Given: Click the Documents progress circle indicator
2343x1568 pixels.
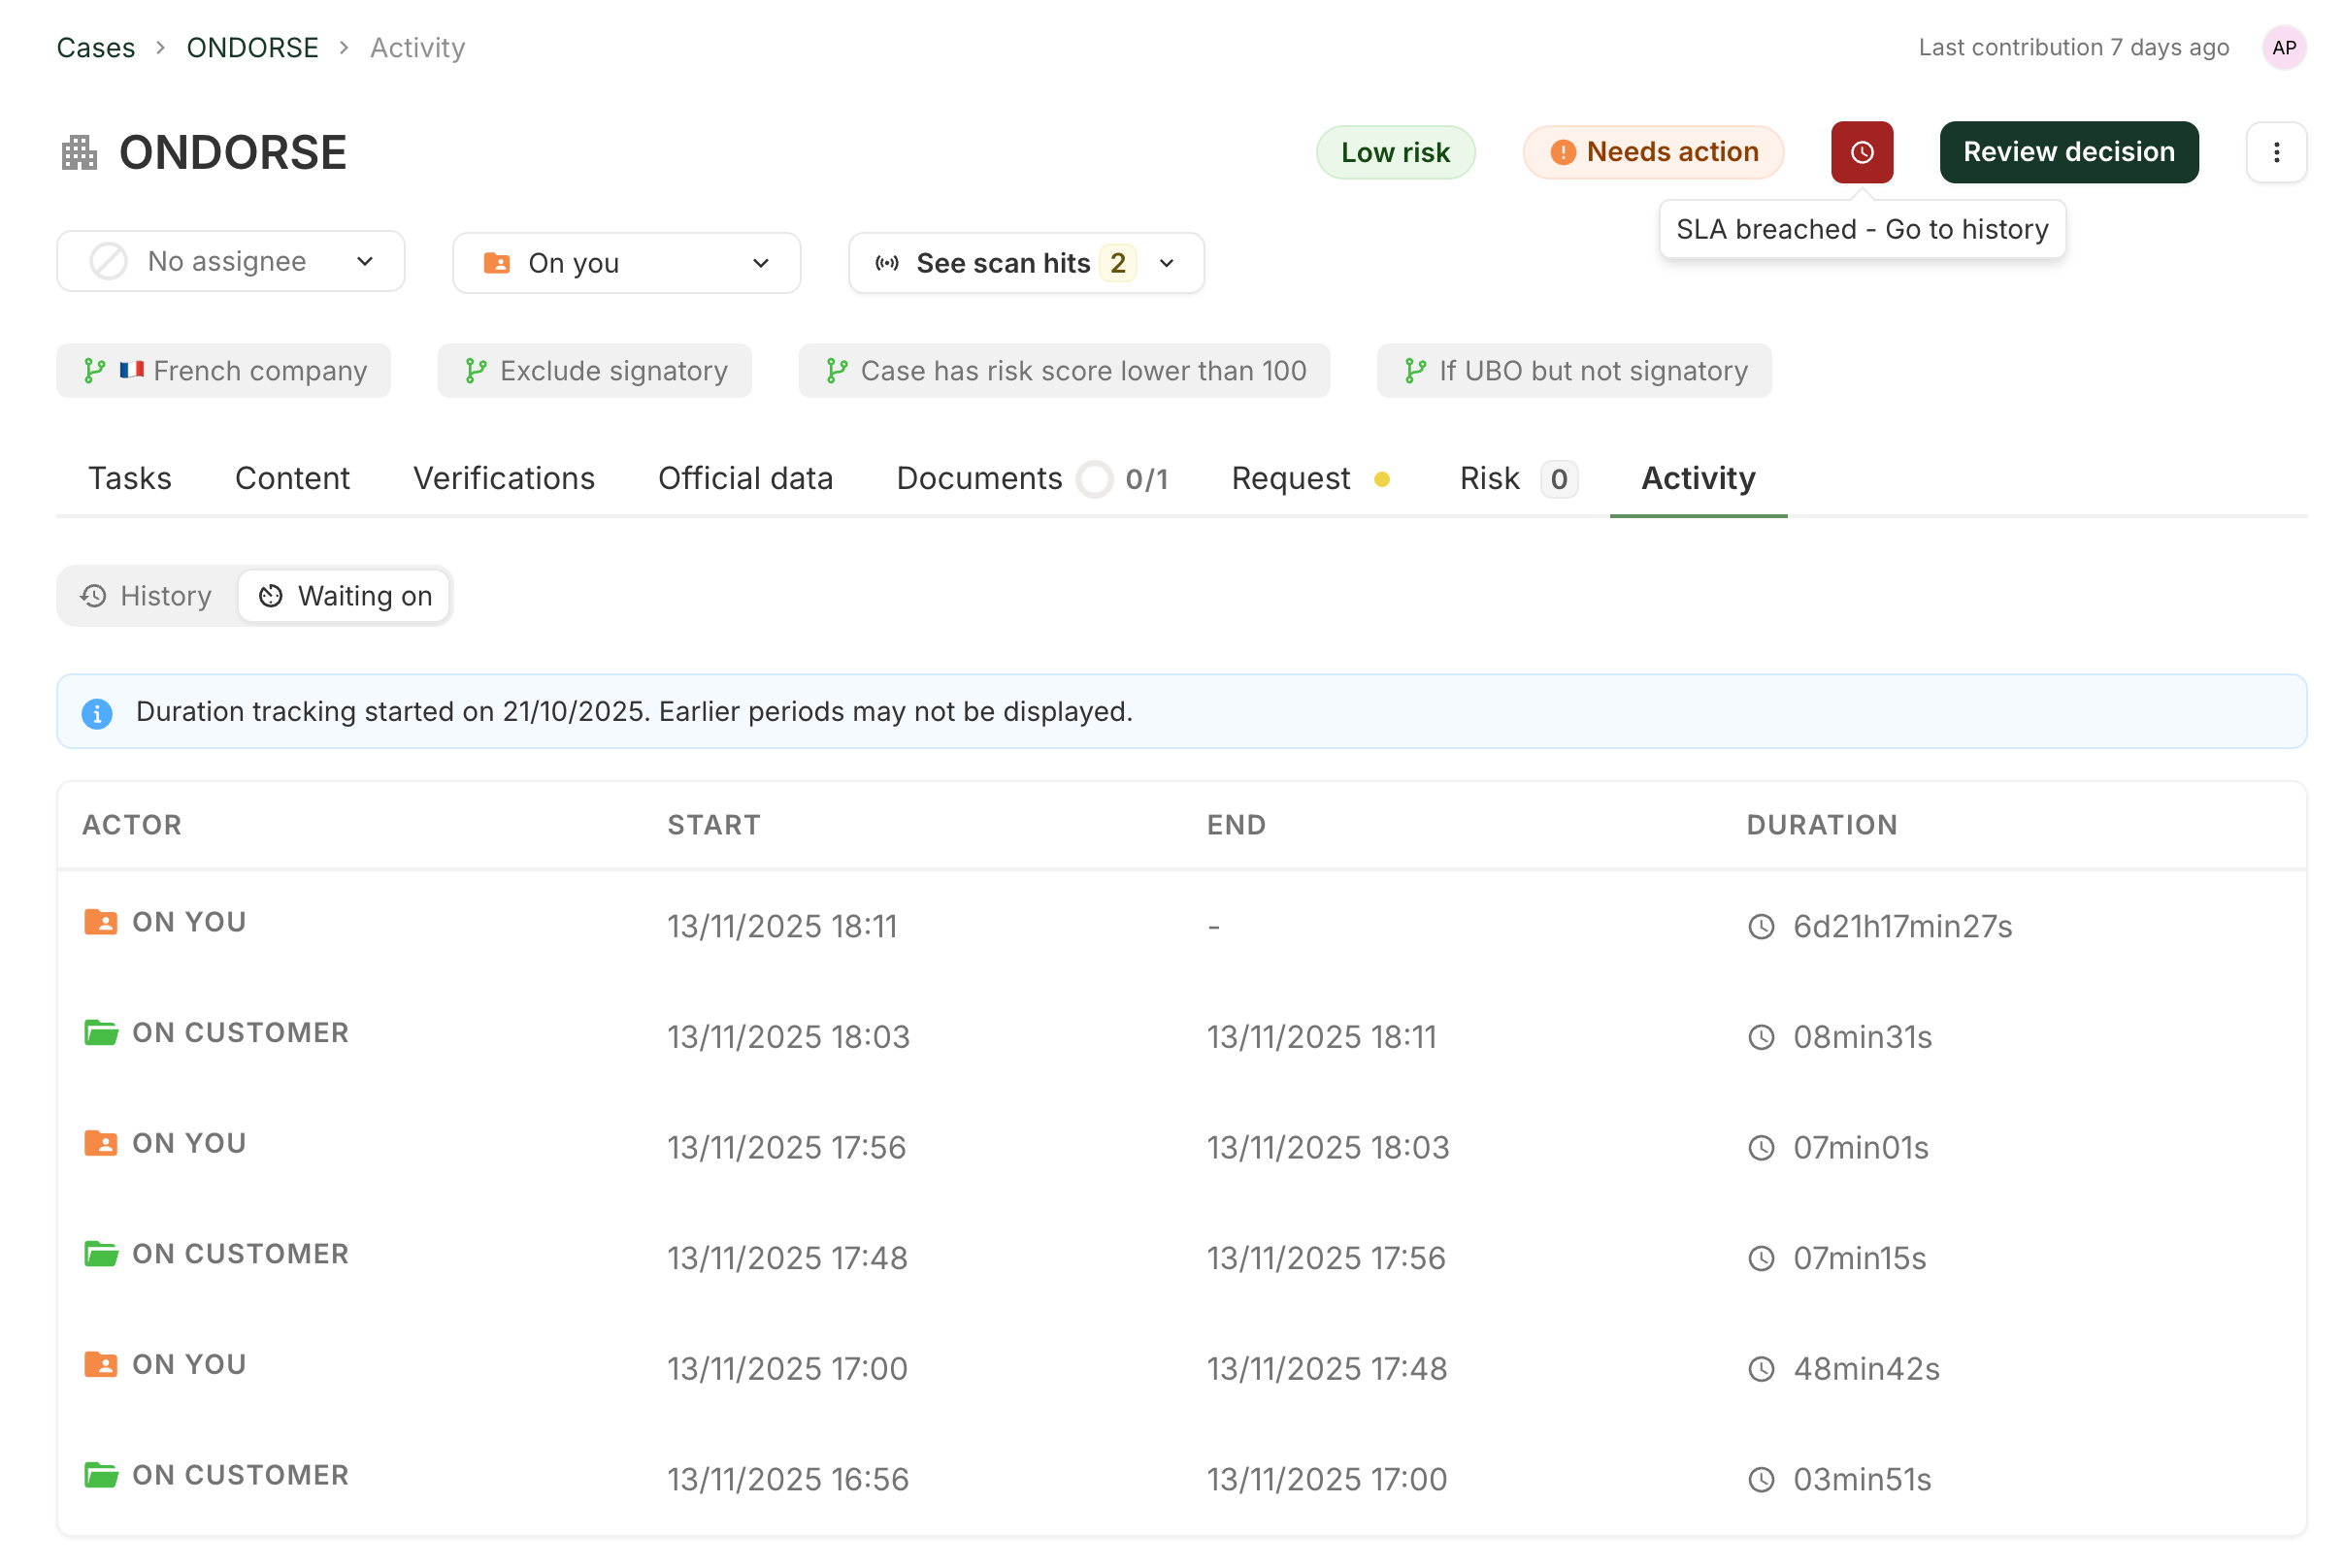Looking at the screenshot, I should coord(1094,479).
